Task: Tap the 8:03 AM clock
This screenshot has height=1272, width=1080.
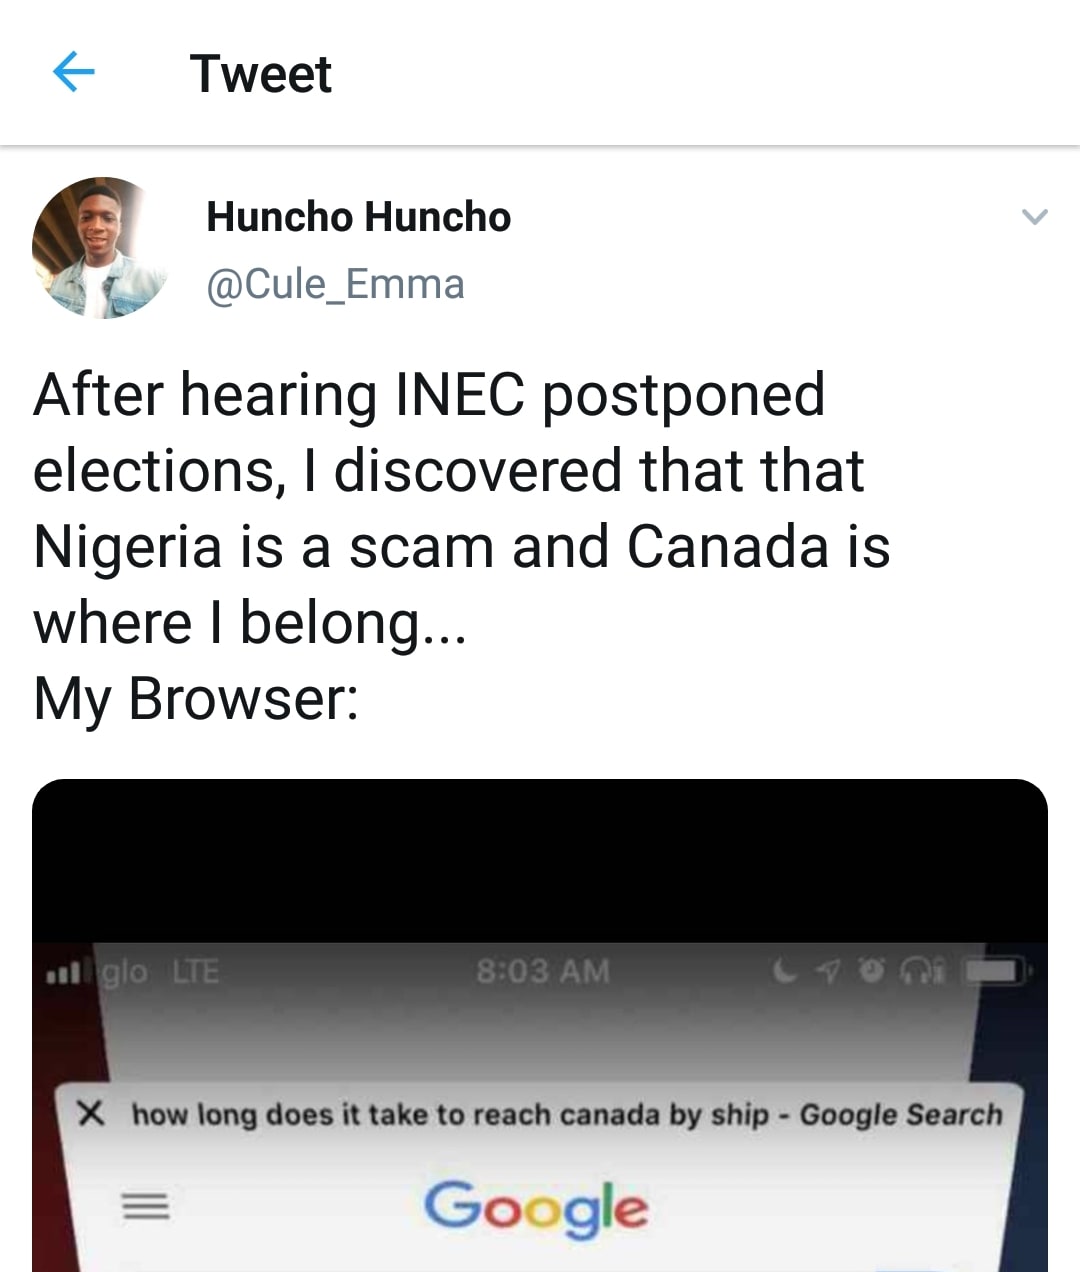Action: 542,971
